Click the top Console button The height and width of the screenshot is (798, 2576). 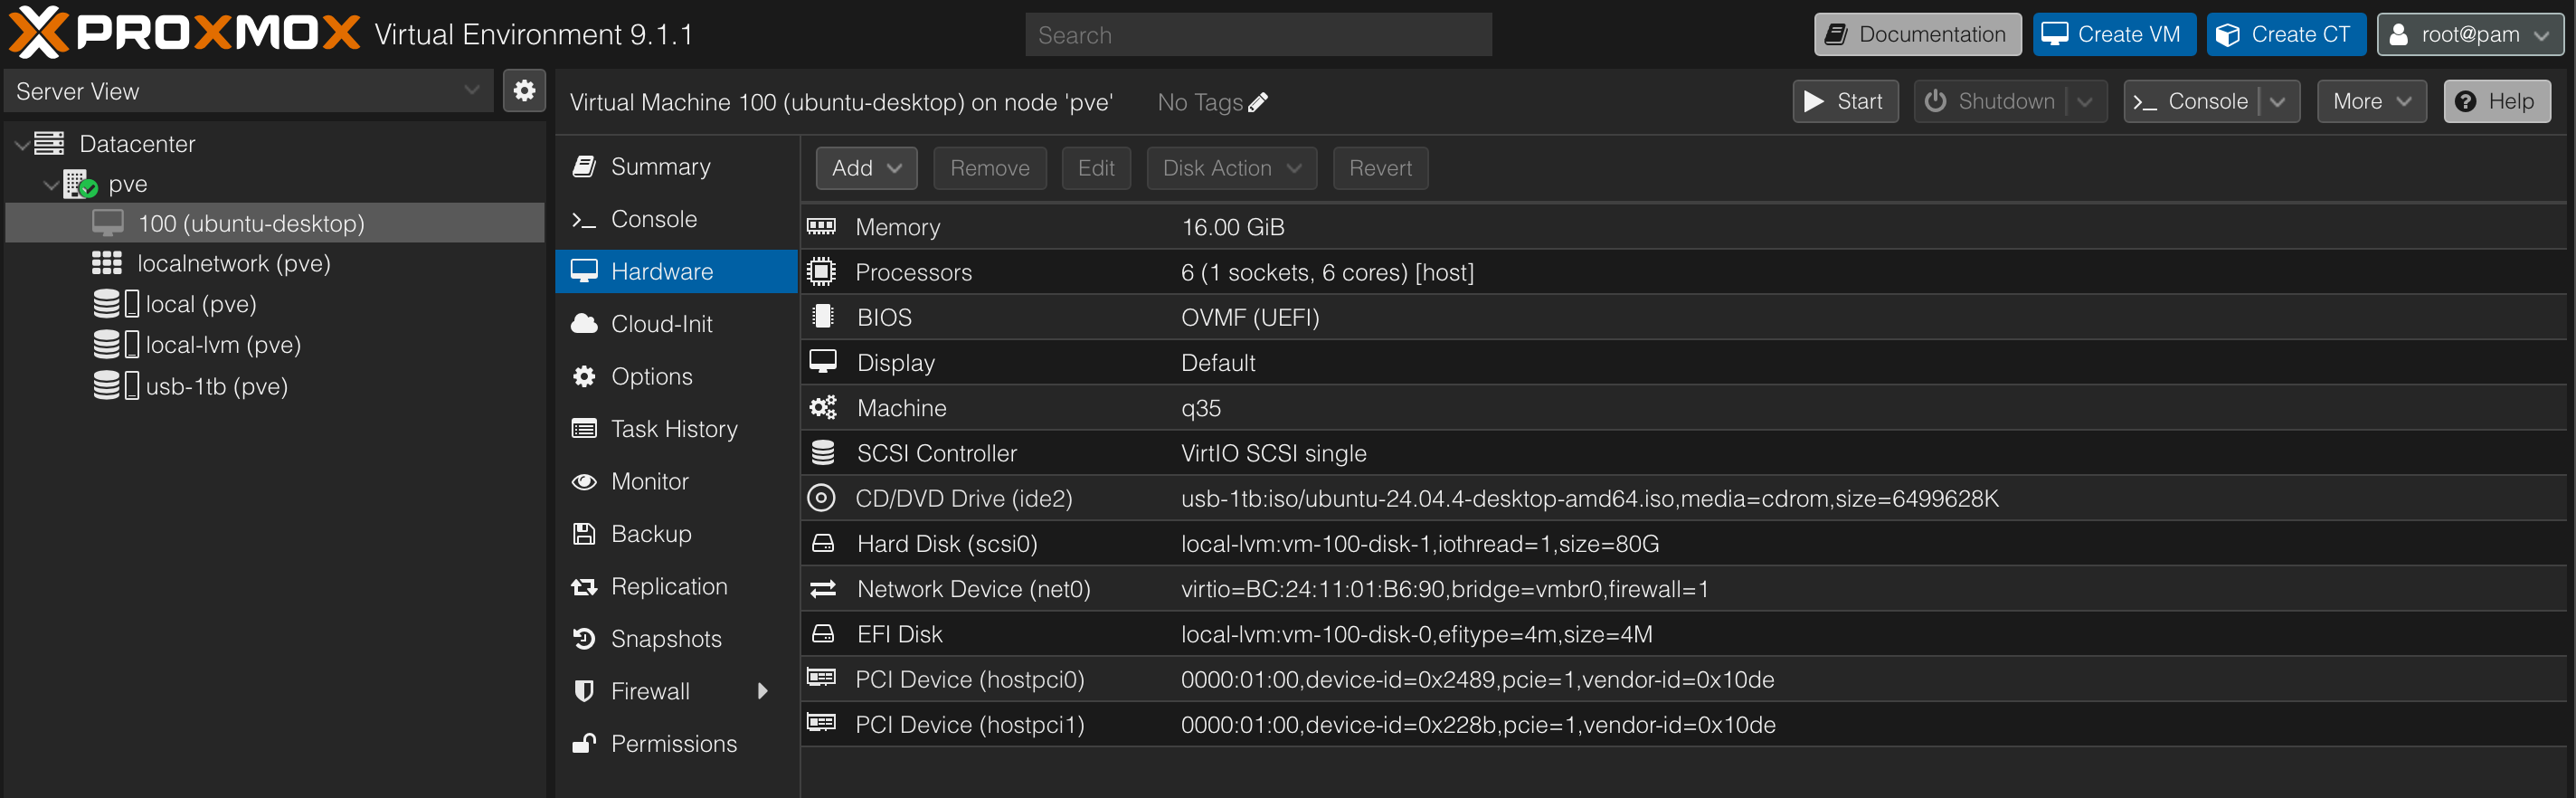point(2191,101)
